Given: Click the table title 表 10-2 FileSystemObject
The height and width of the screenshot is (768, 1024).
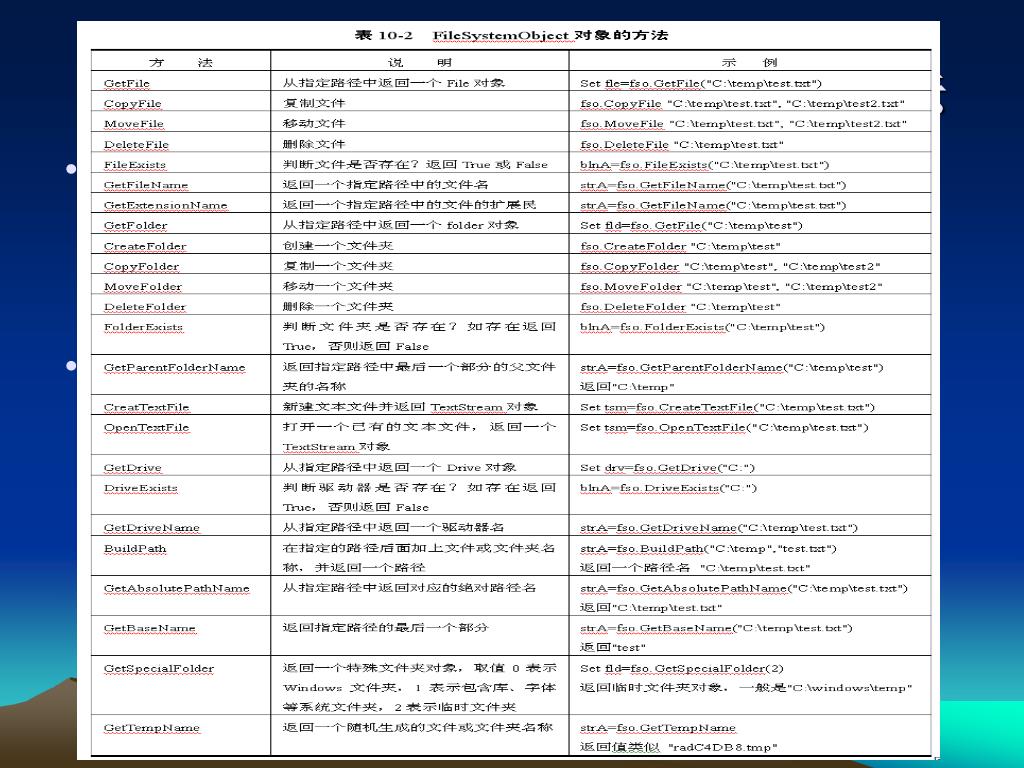Looking at the screenshot, I should tap(511, 35).
